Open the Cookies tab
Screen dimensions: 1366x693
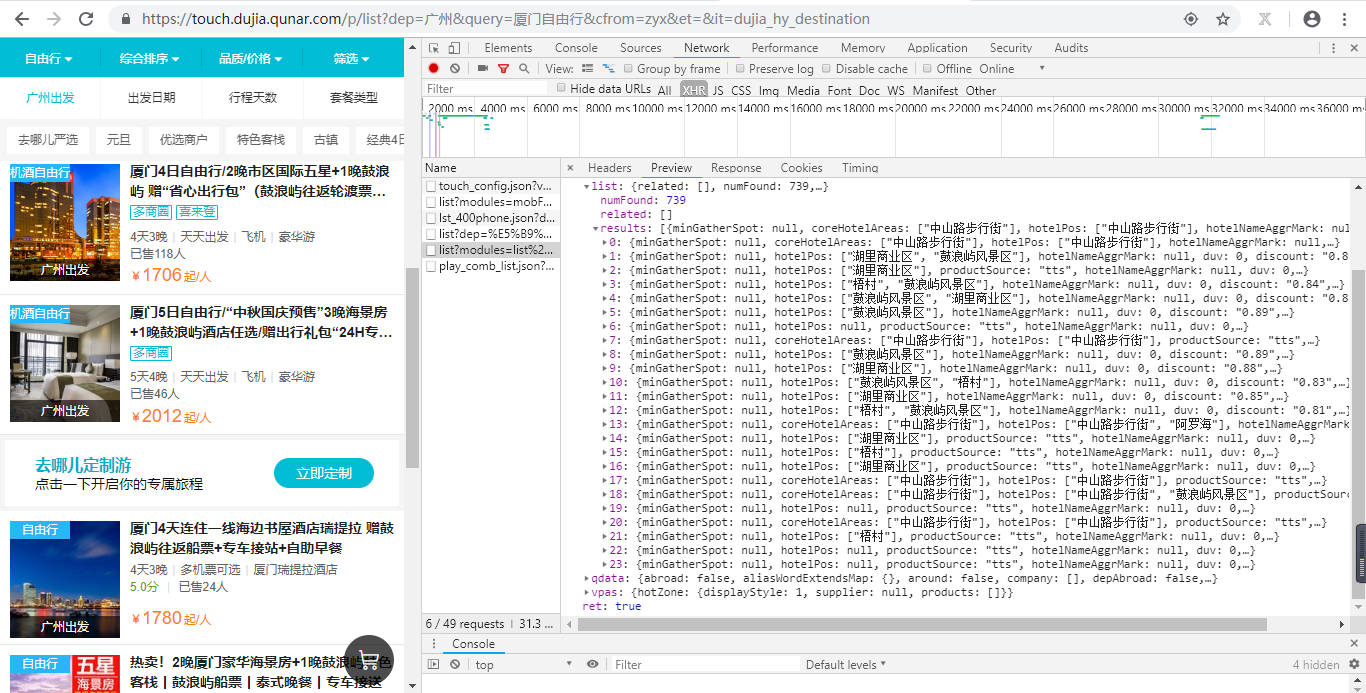[801, 168]
